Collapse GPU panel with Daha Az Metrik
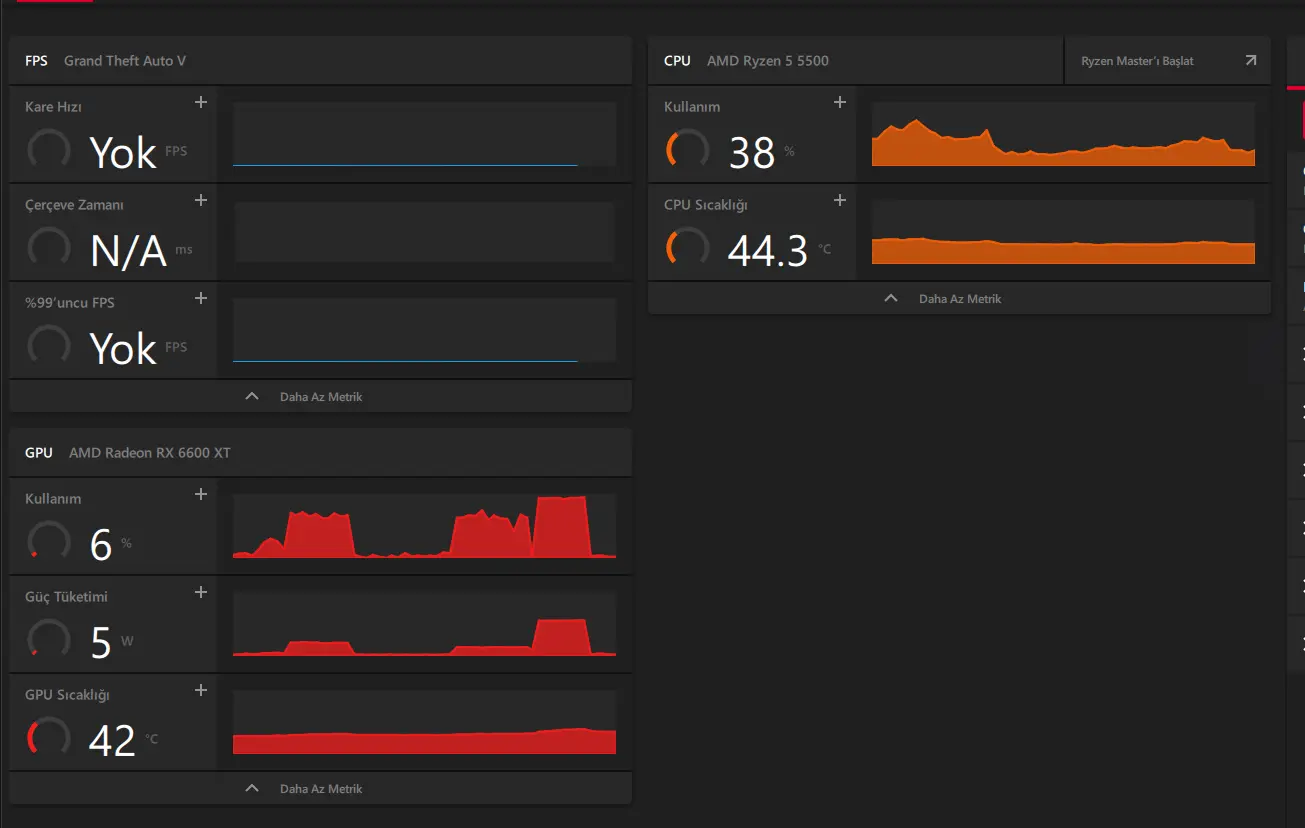The width and height of the screenshot is (1305, 828). (x=321, y=788)
